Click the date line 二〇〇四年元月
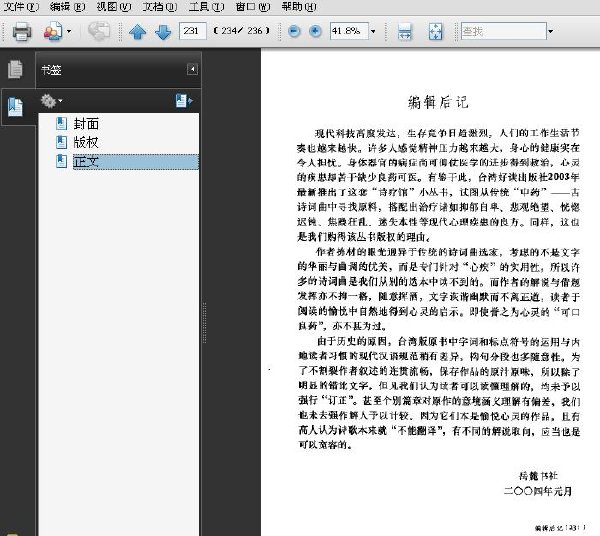This screenshot has height=536, width=600. [538, 491]
